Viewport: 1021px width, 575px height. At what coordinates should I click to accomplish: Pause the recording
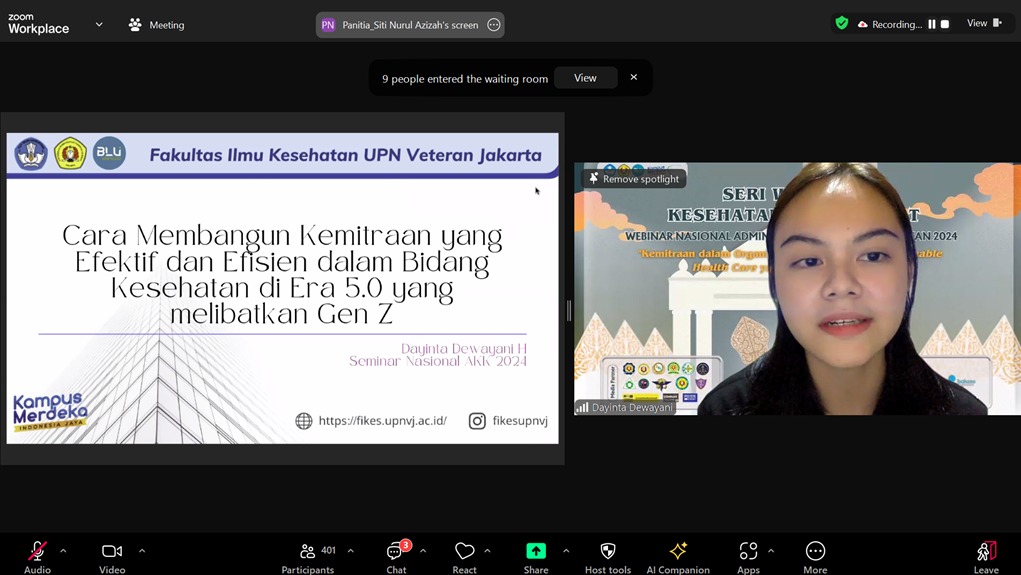tap(932, 24)
